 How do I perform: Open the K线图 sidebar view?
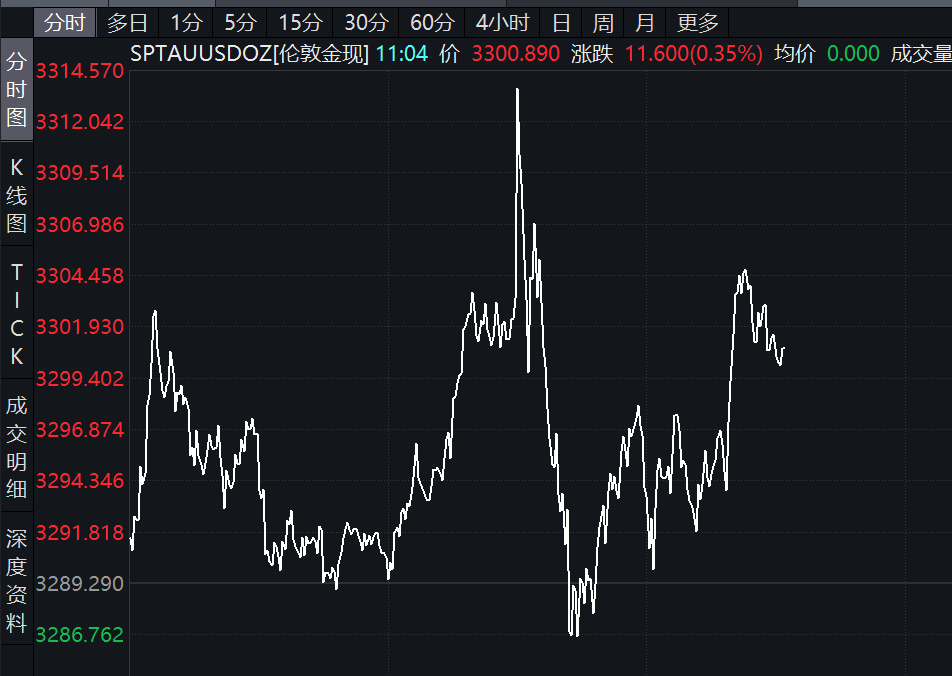[16, 195]
